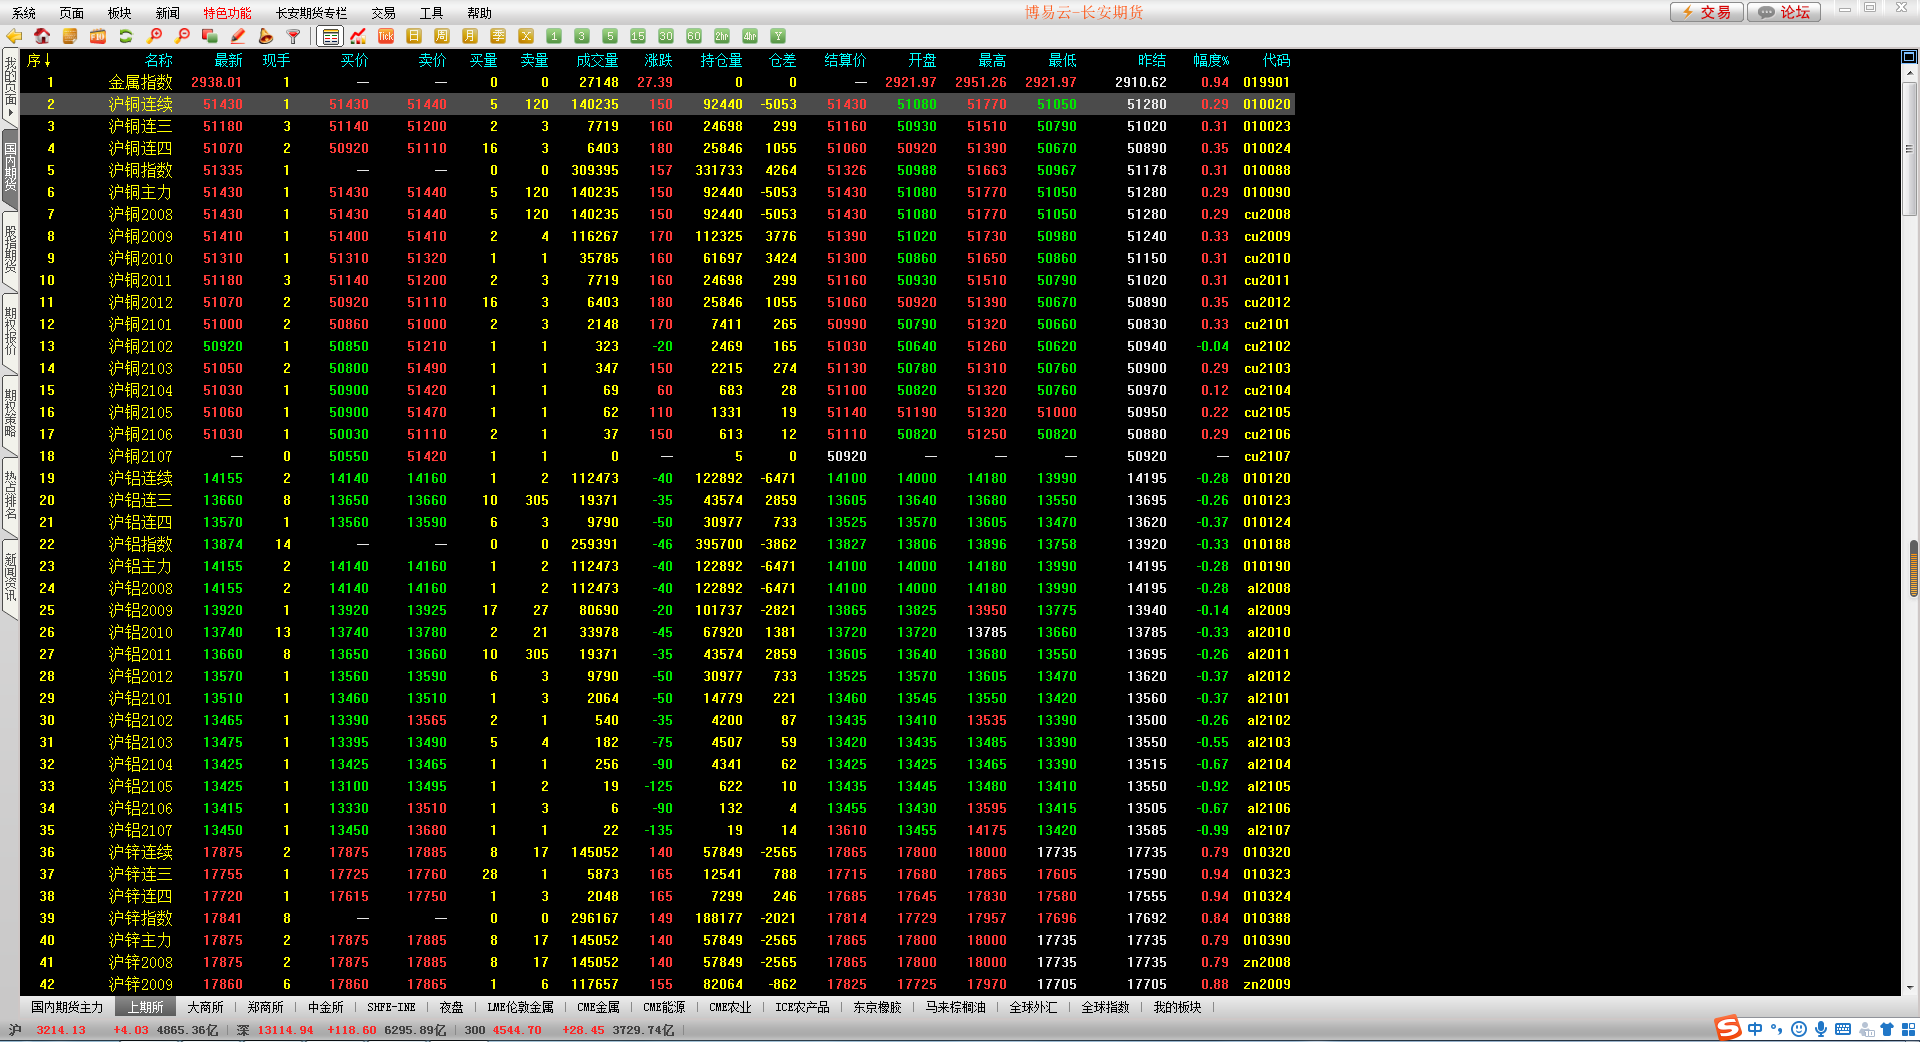Click the orange vertical scrollbar thumb
Screen dimensions: 1920x1042
pyautogui.click(x=1913, y=568)
